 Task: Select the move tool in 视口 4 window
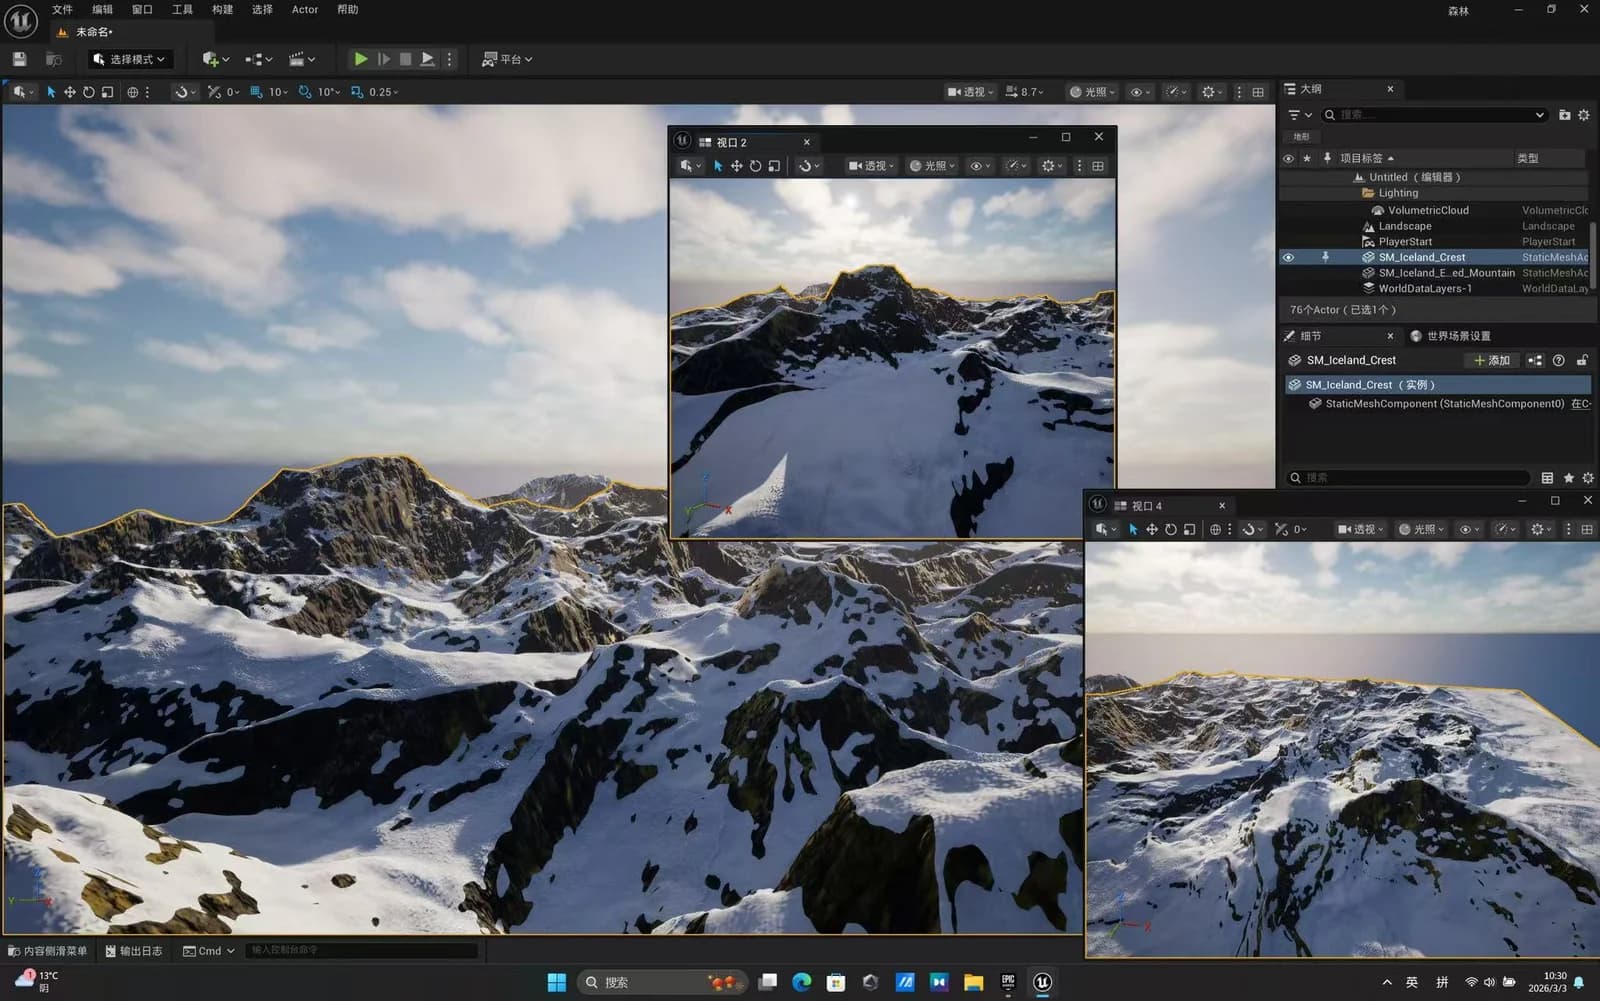(x=1152, y=529)
